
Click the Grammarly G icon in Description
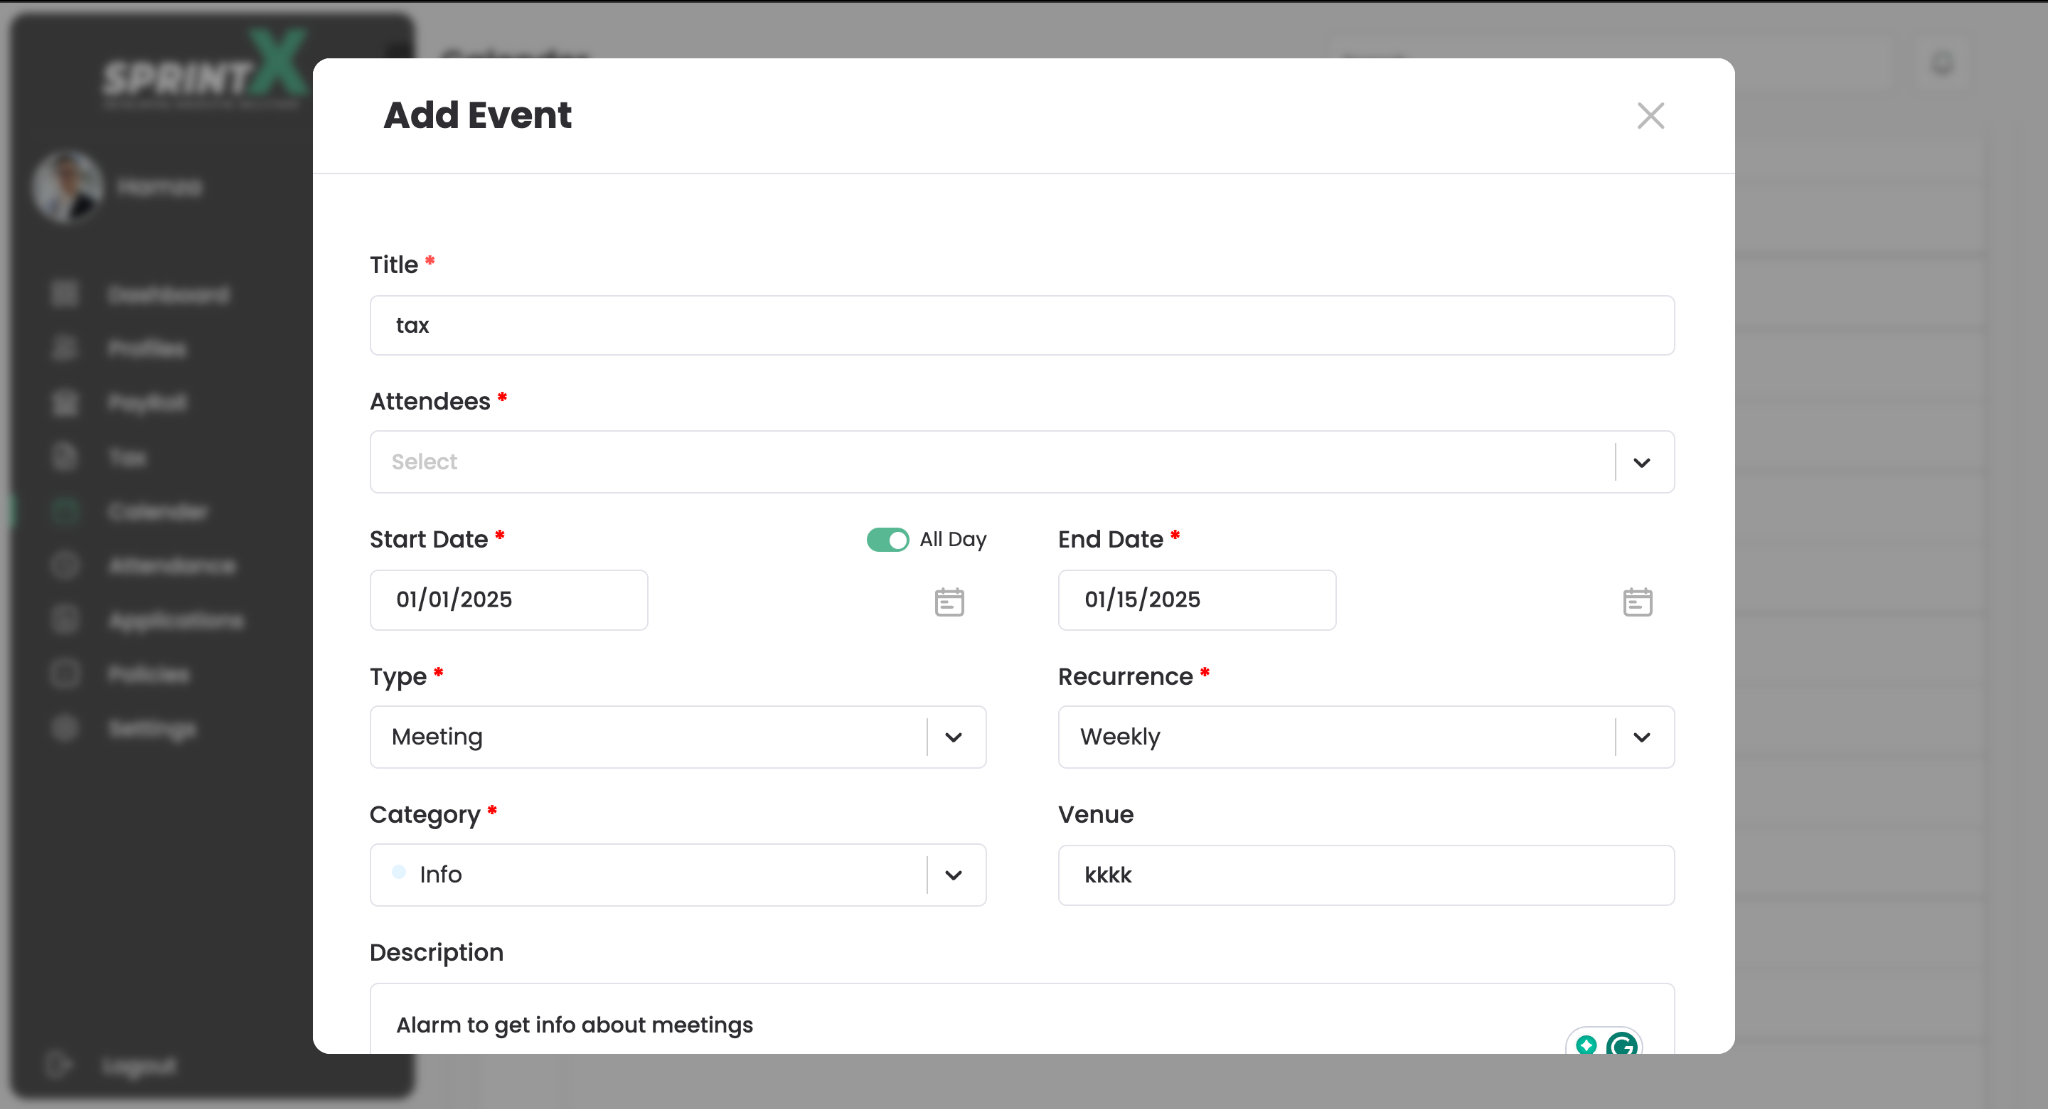pos(1621,1045)
